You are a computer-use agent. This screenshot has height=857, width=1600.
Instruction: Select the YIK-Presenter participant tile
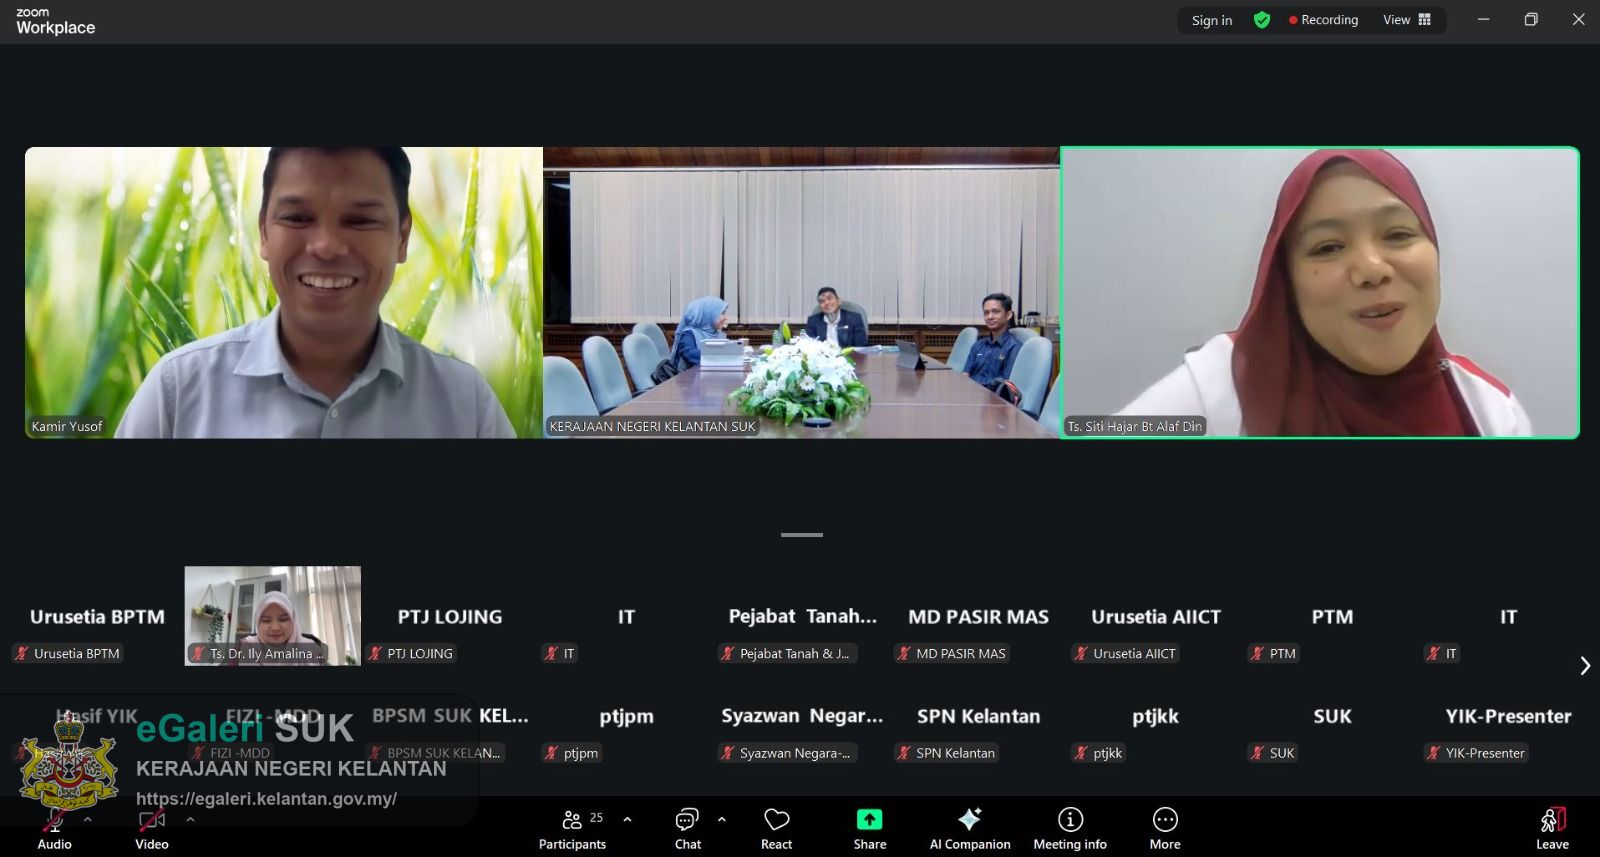click(x=1508, y=716)
